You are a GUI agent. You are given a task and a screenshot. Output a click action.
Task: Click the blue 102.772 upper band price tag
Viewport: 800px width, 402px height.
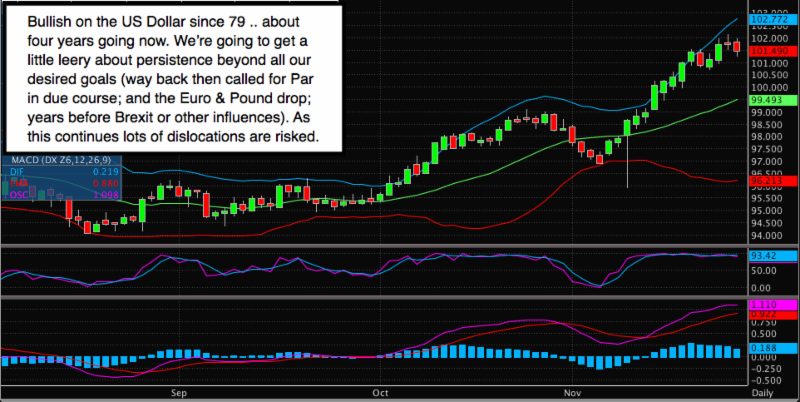click(770, 20)
